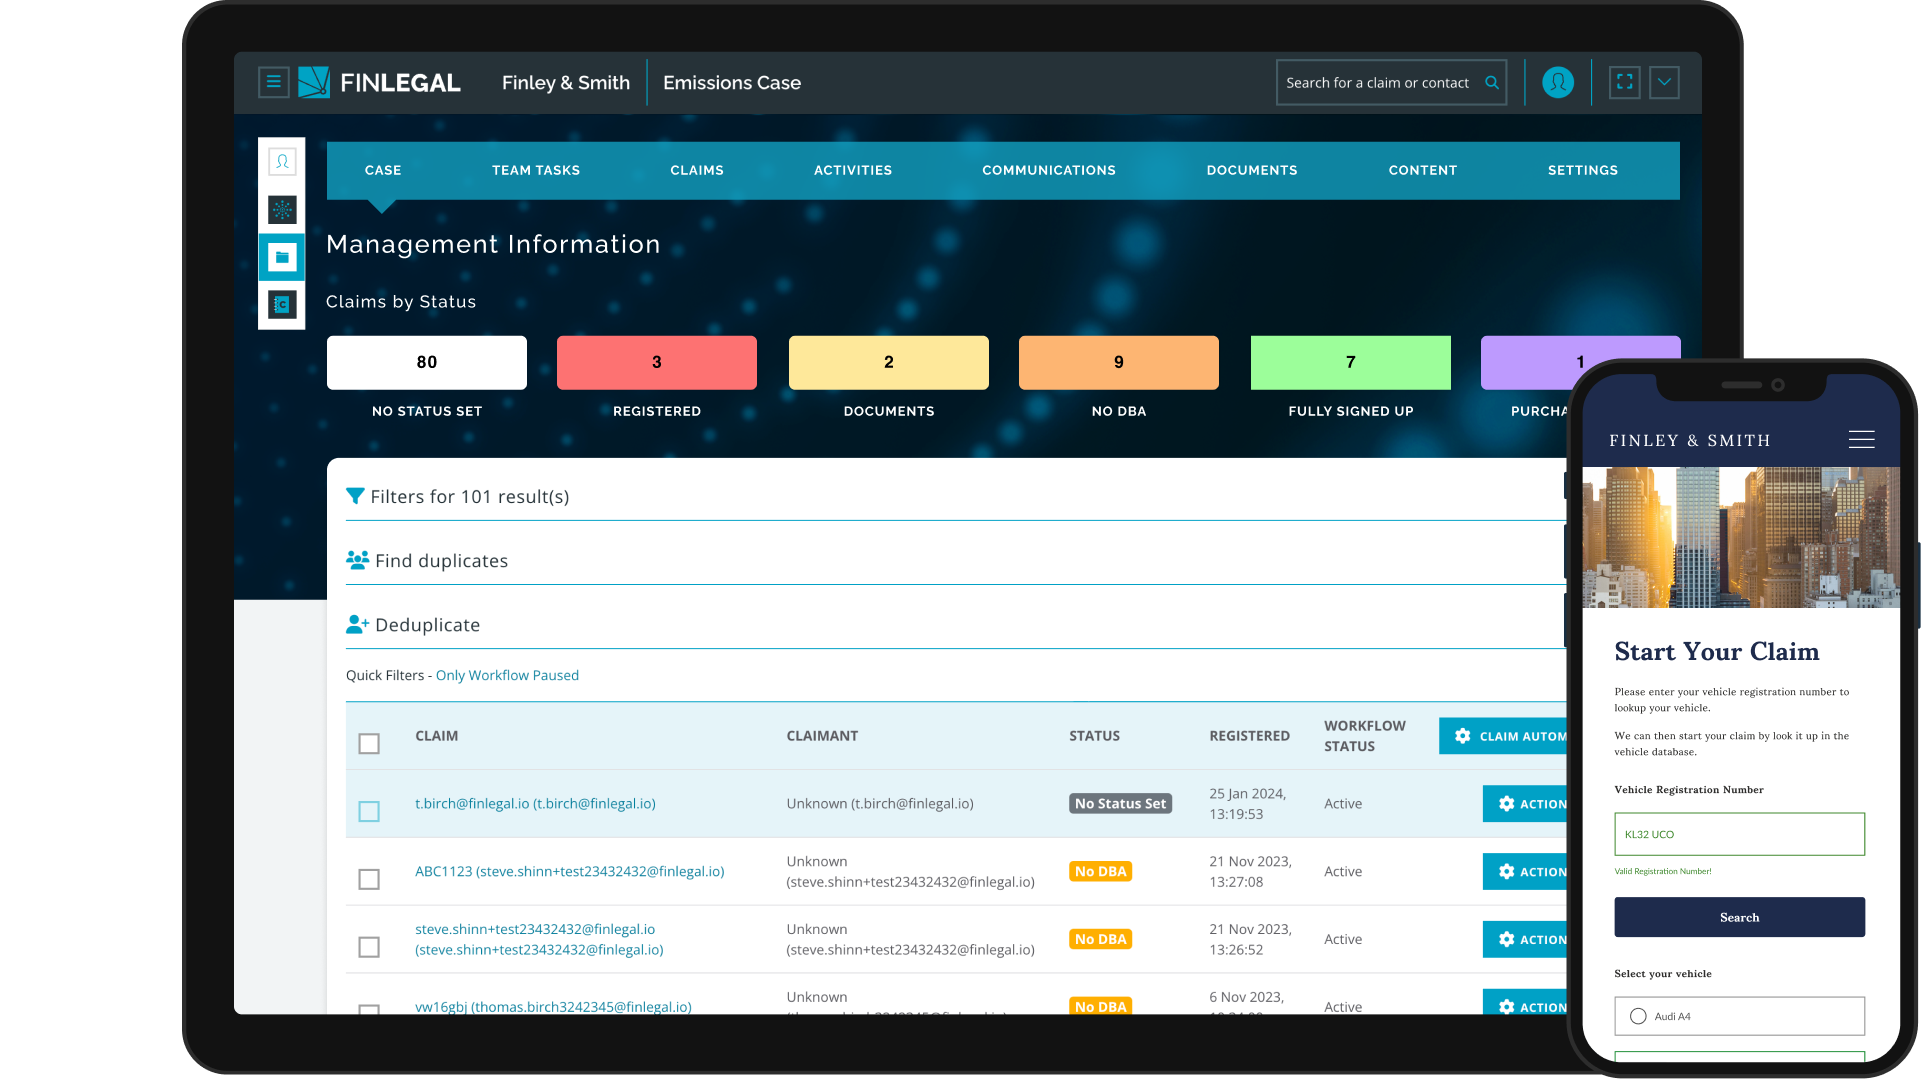1928x1091 pixels.
Task: Select the folder icon in the left sidebar
Action: pos(282,257)
